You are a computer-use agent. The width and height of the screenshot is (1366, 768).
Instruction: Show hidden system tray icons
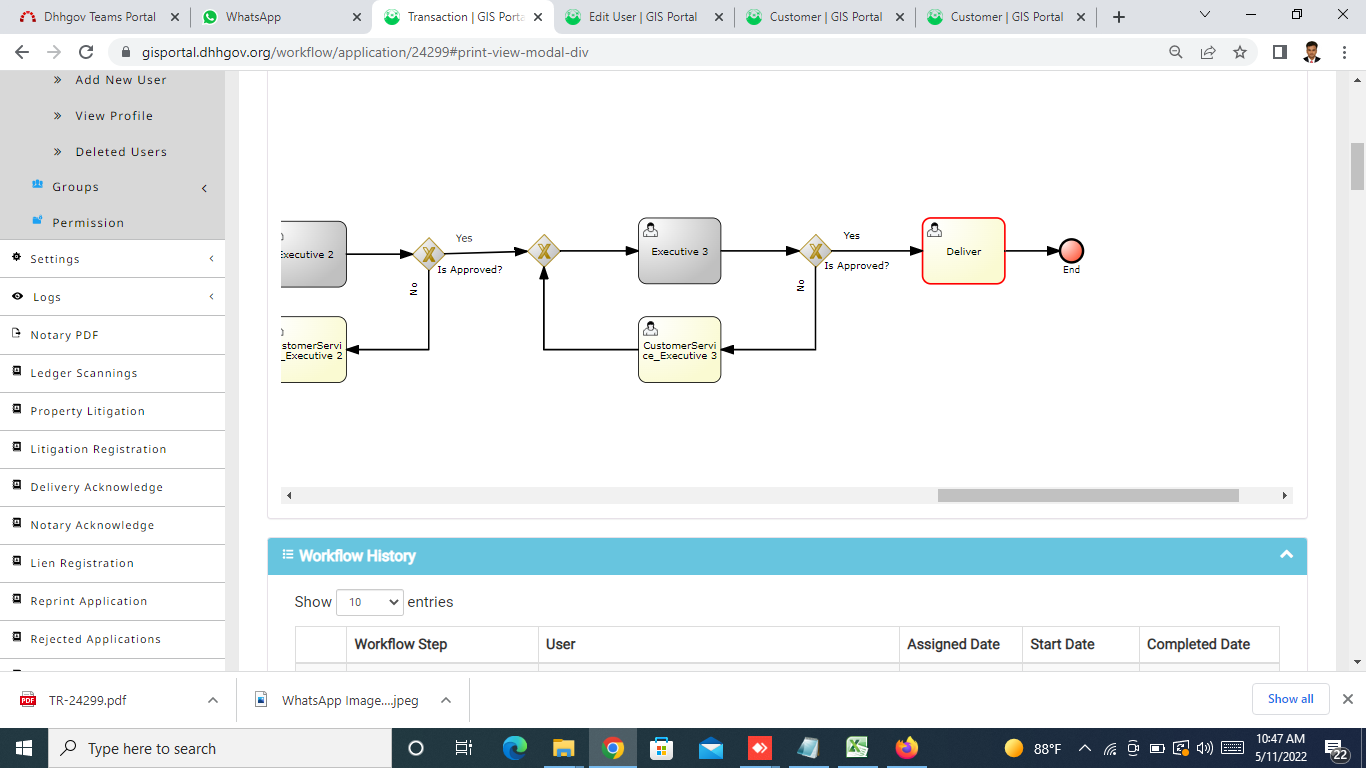point(1084,748)
